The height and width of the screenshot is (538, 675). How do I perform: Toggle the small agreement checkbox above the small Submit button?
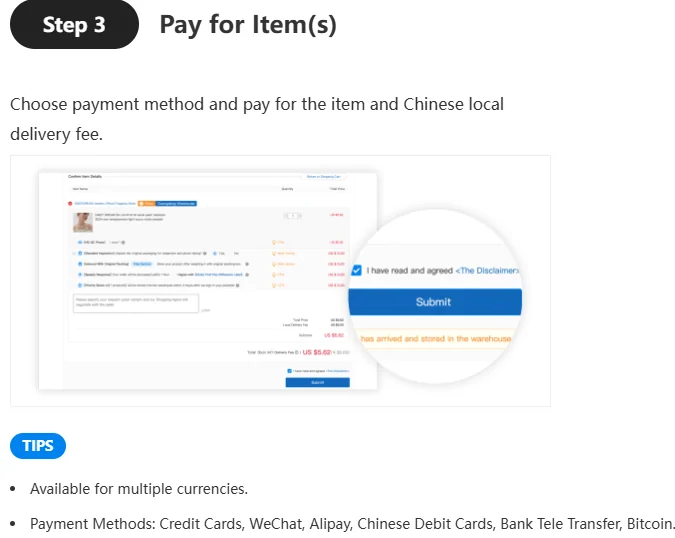(289, 371)
